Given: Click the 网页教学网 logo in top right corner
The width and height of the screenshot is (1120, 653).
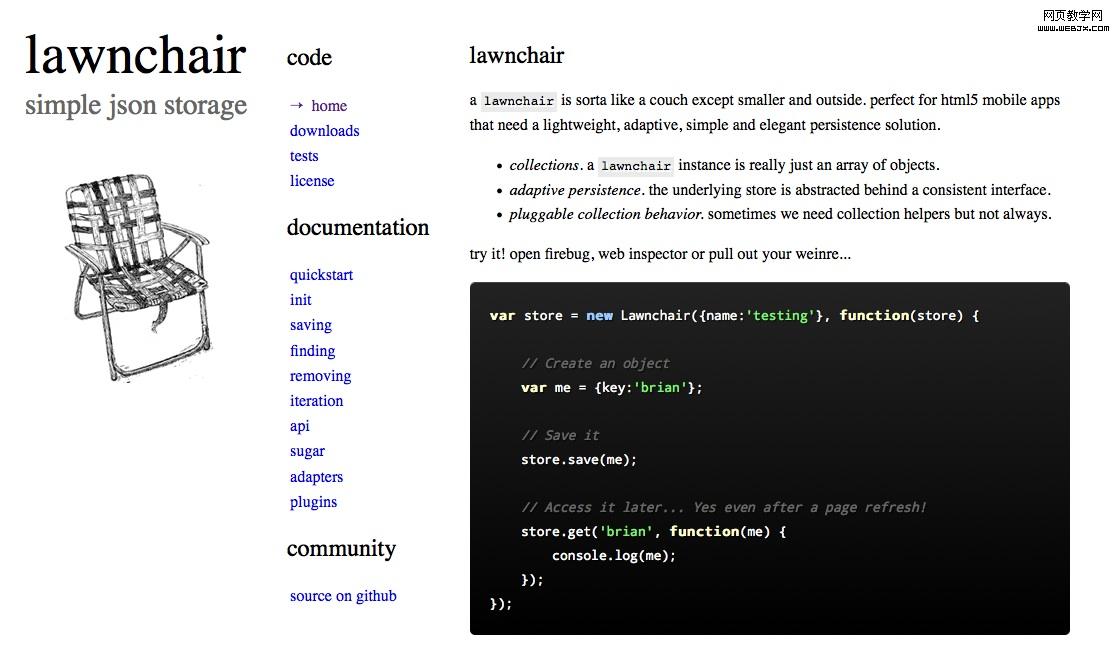Looking at the screenshot, I should (x=1071, y=18).
